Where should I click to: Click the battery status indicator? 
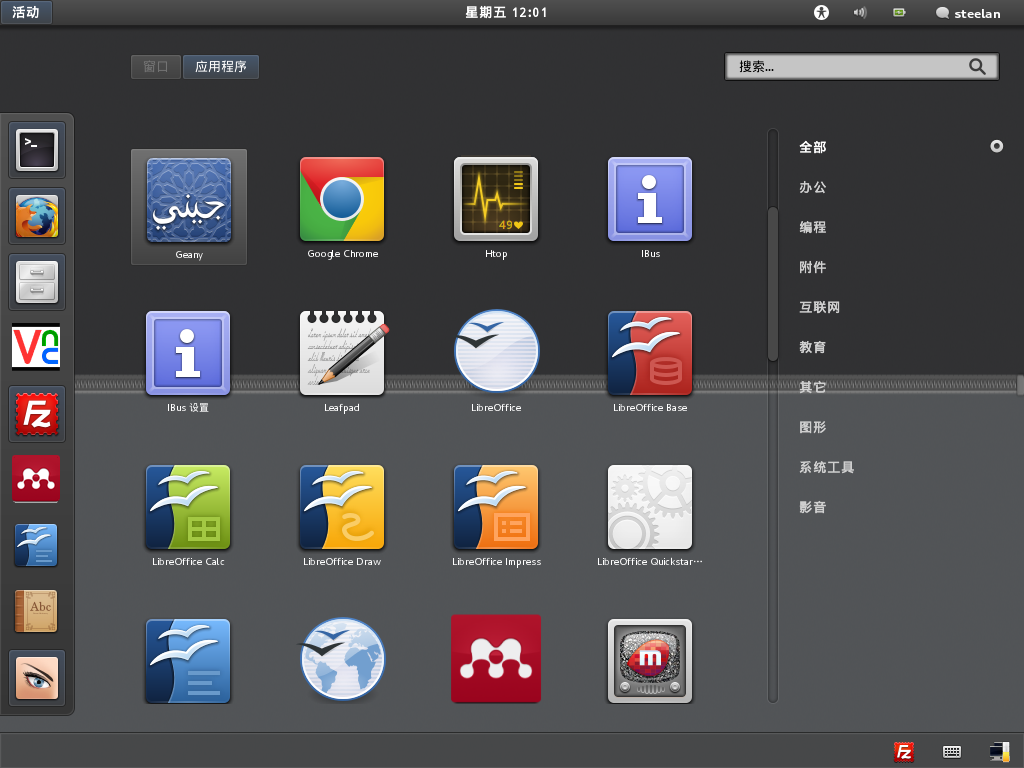tap(899, 12)
